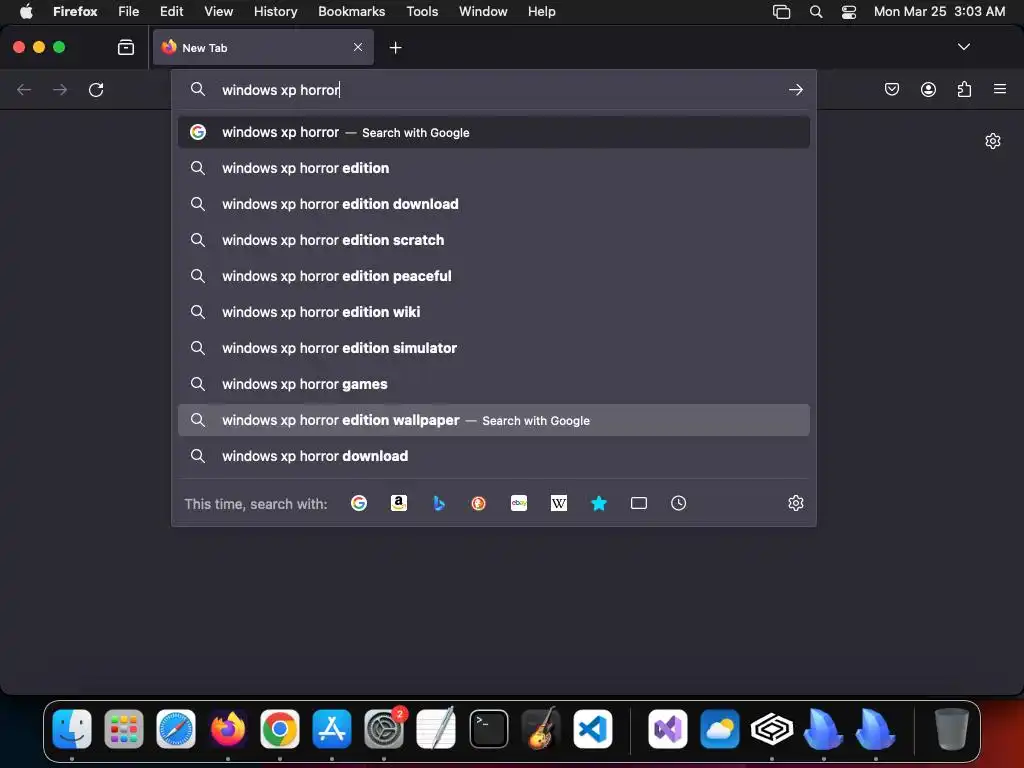Open Terminal from the Dock
This screenshot has width=1024, height=768.
[x=488, y=728]
